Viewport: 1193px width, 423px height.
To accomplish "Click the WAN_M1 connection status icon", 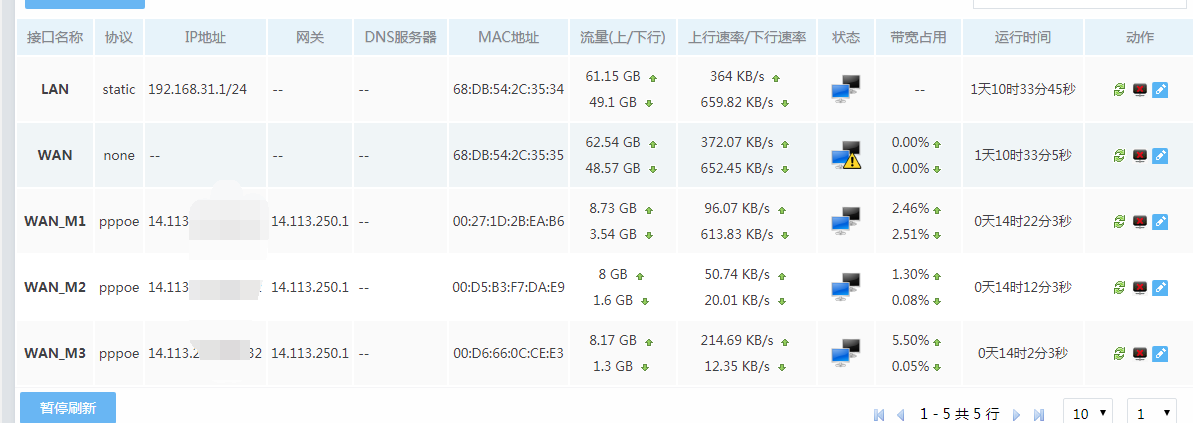I will [845, 221].
